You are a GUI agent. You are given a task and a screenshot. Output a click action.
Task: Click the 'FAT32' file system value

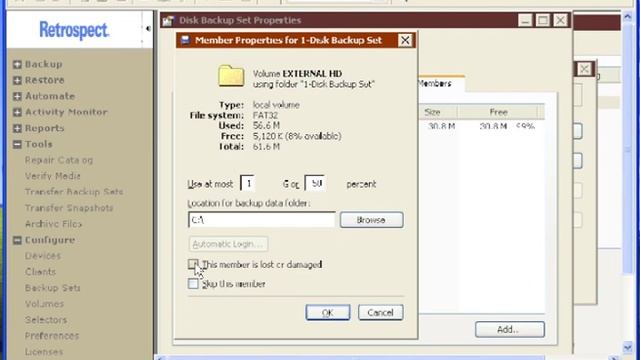(265, 116)
